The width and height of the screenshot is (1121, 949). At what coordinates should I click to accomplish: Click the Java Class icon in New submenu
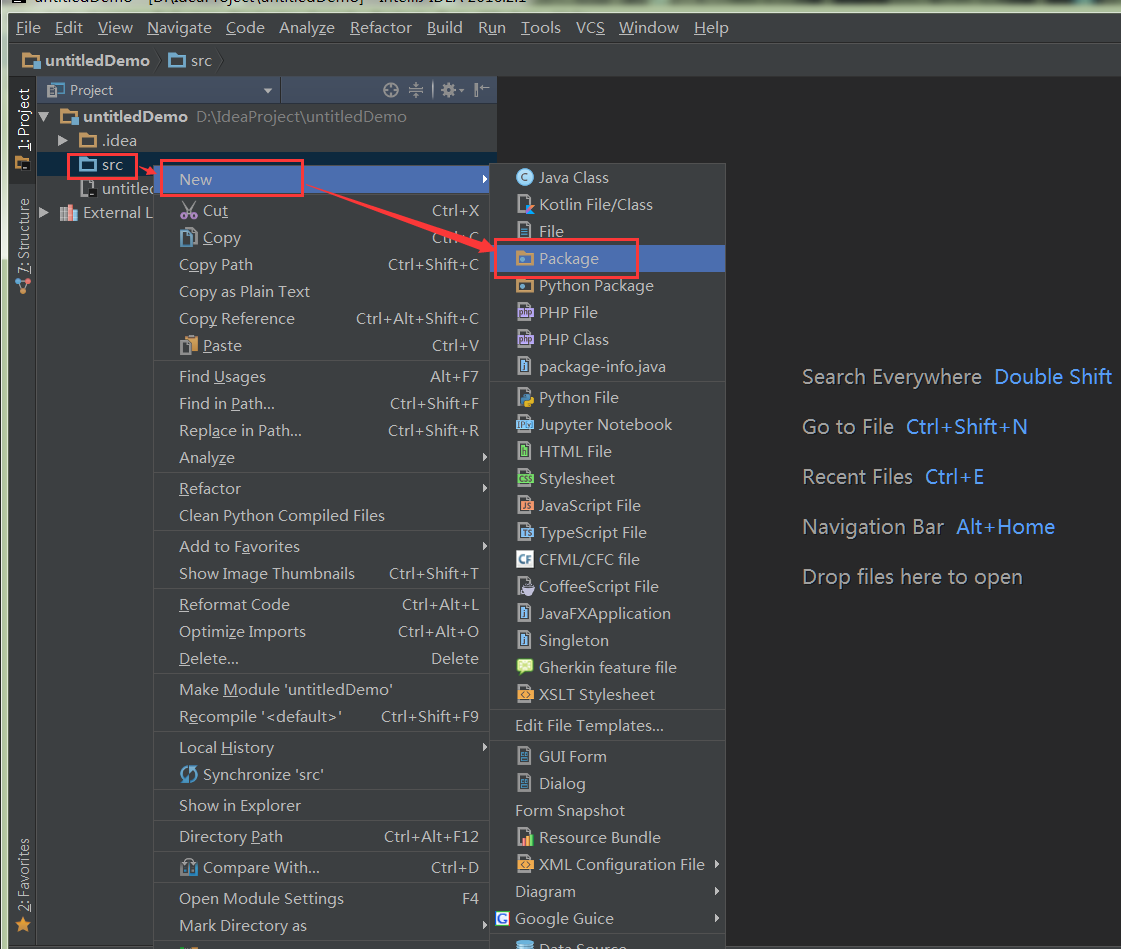tap(525, 178)
